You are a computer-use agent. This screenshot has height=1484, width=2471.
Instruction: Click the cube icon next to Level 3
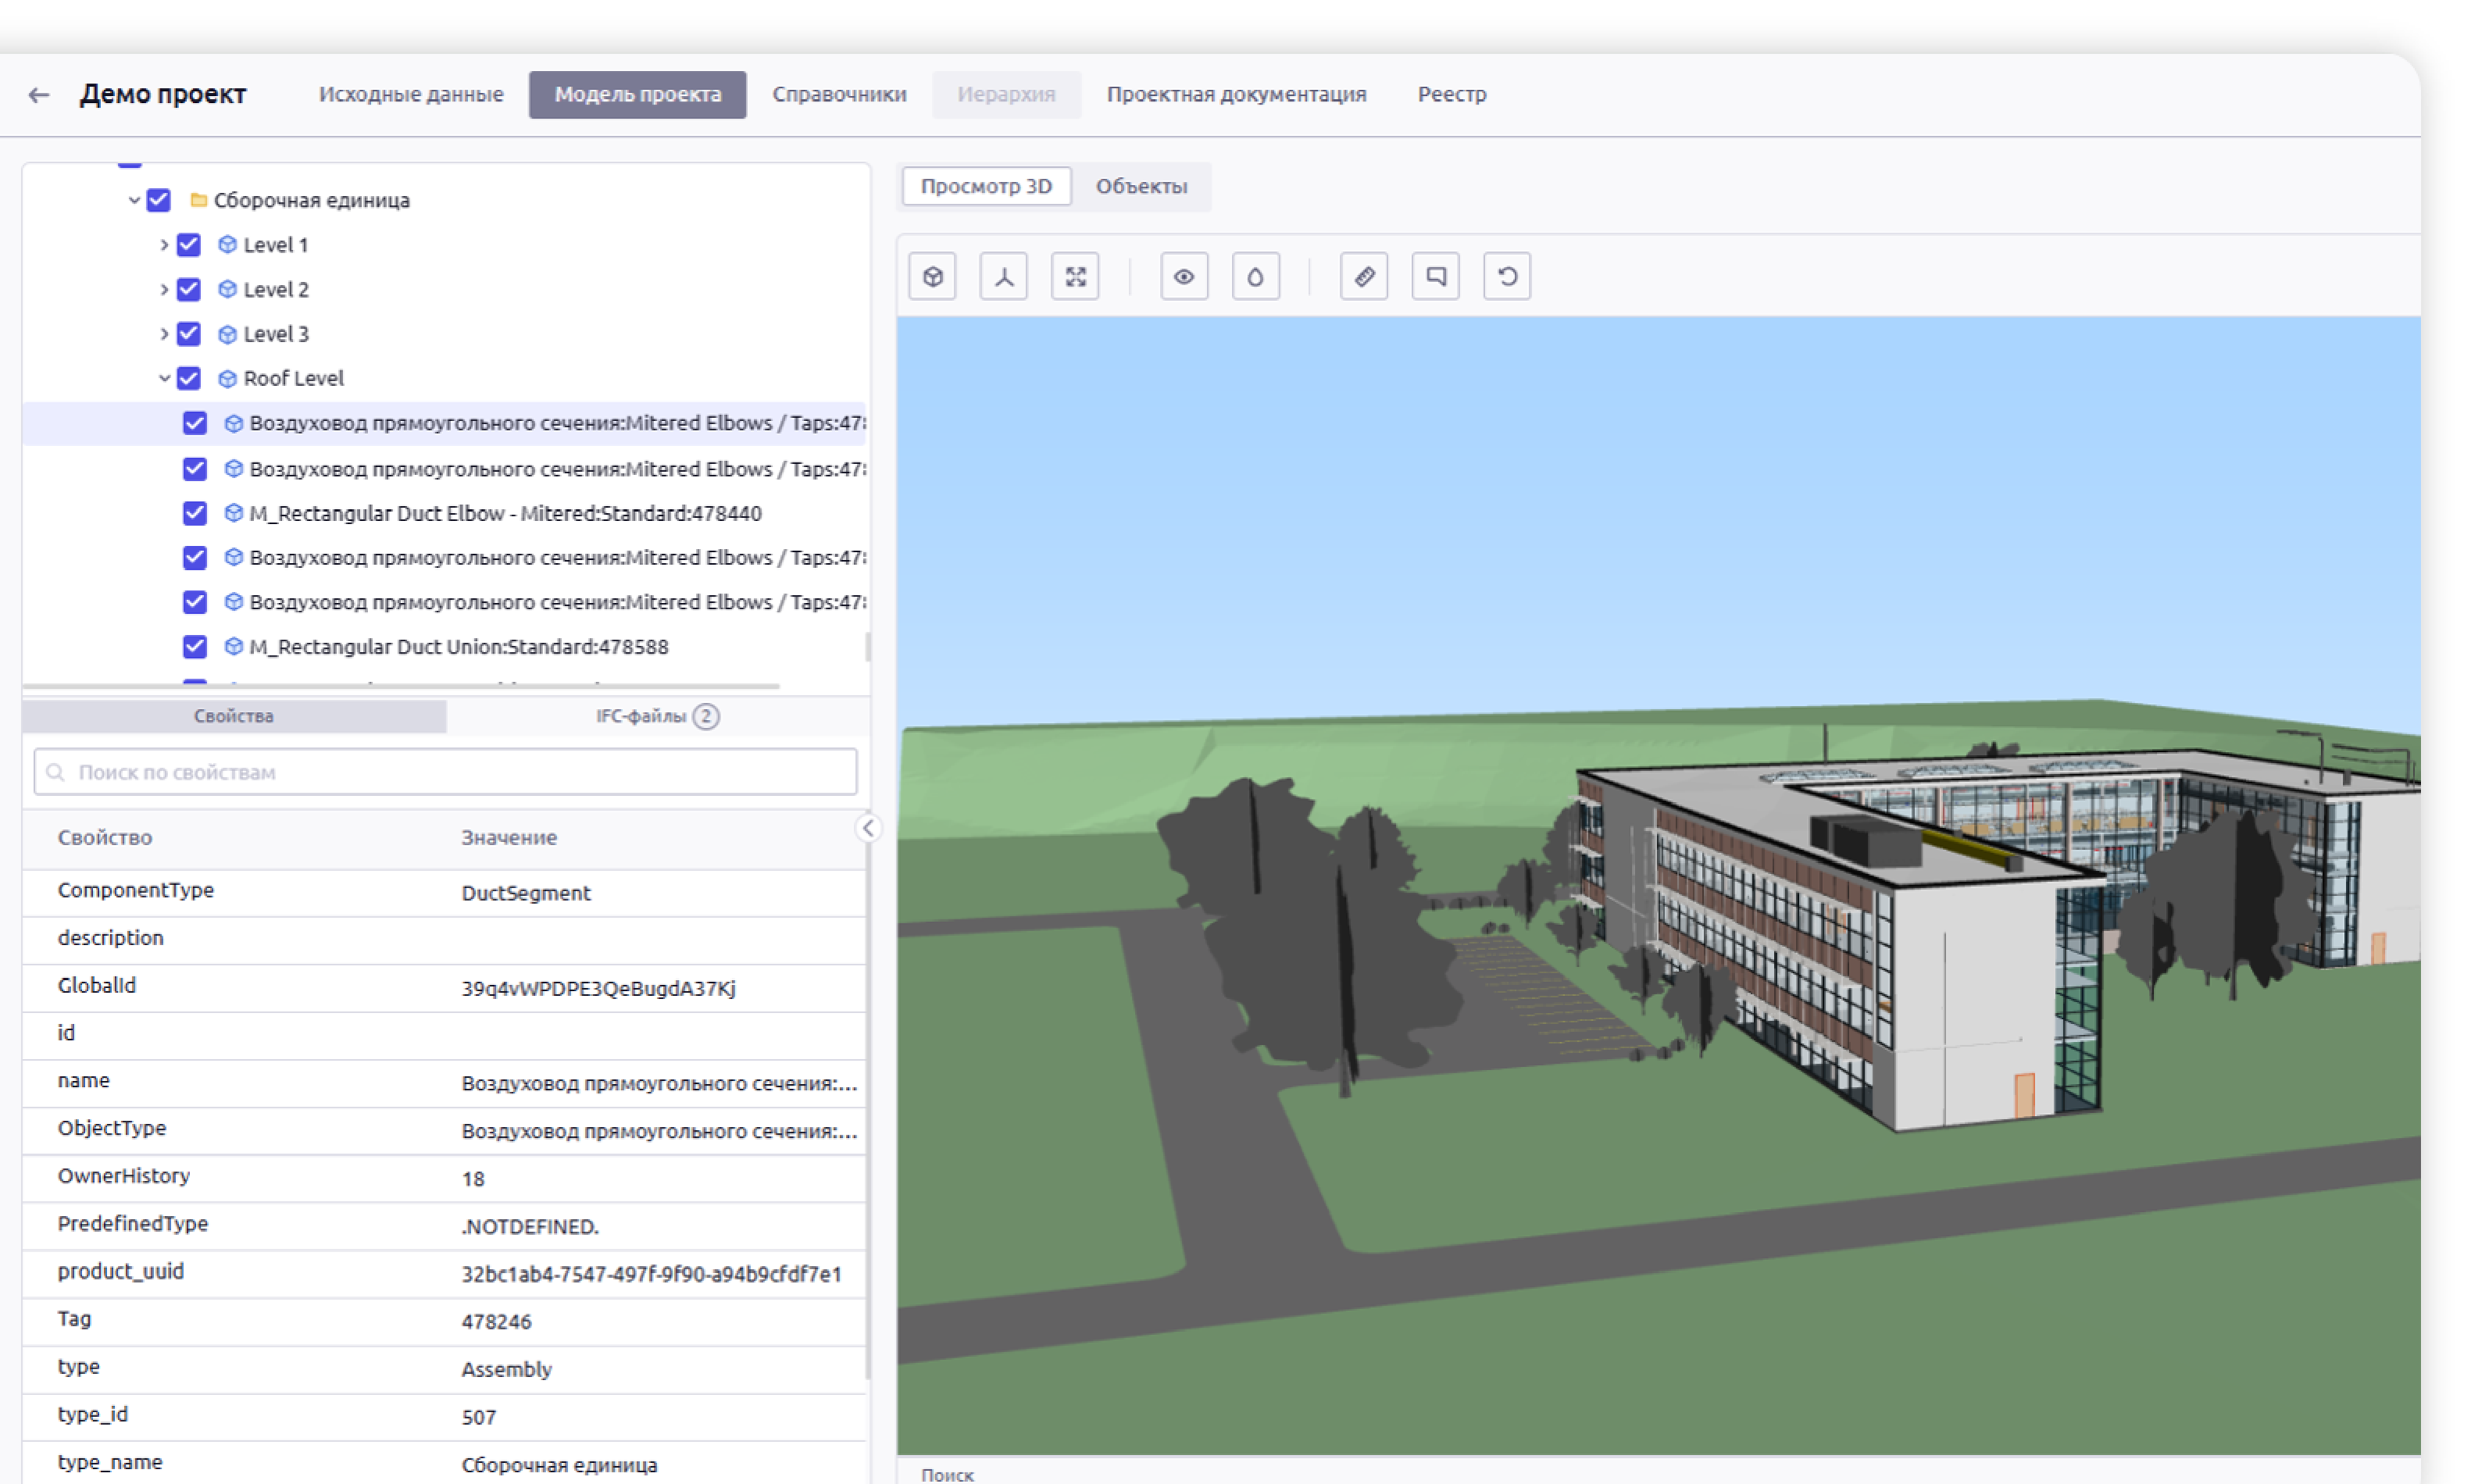coord(227,333)
